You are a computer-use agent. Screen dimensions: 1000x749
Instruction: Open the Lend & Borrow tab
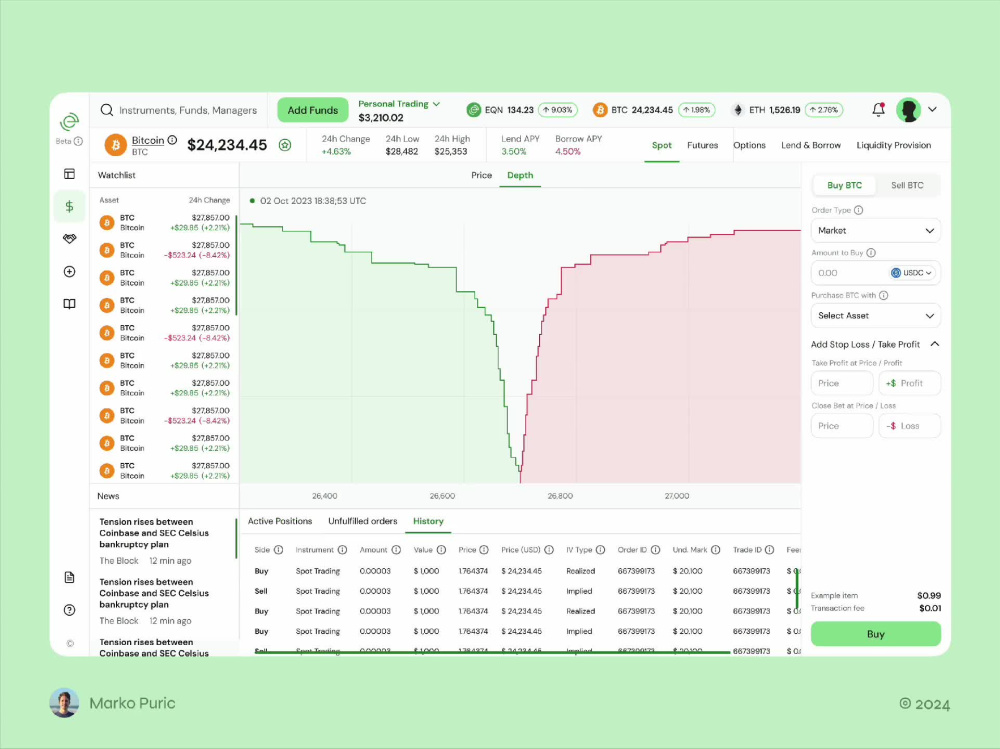point(811,145)
